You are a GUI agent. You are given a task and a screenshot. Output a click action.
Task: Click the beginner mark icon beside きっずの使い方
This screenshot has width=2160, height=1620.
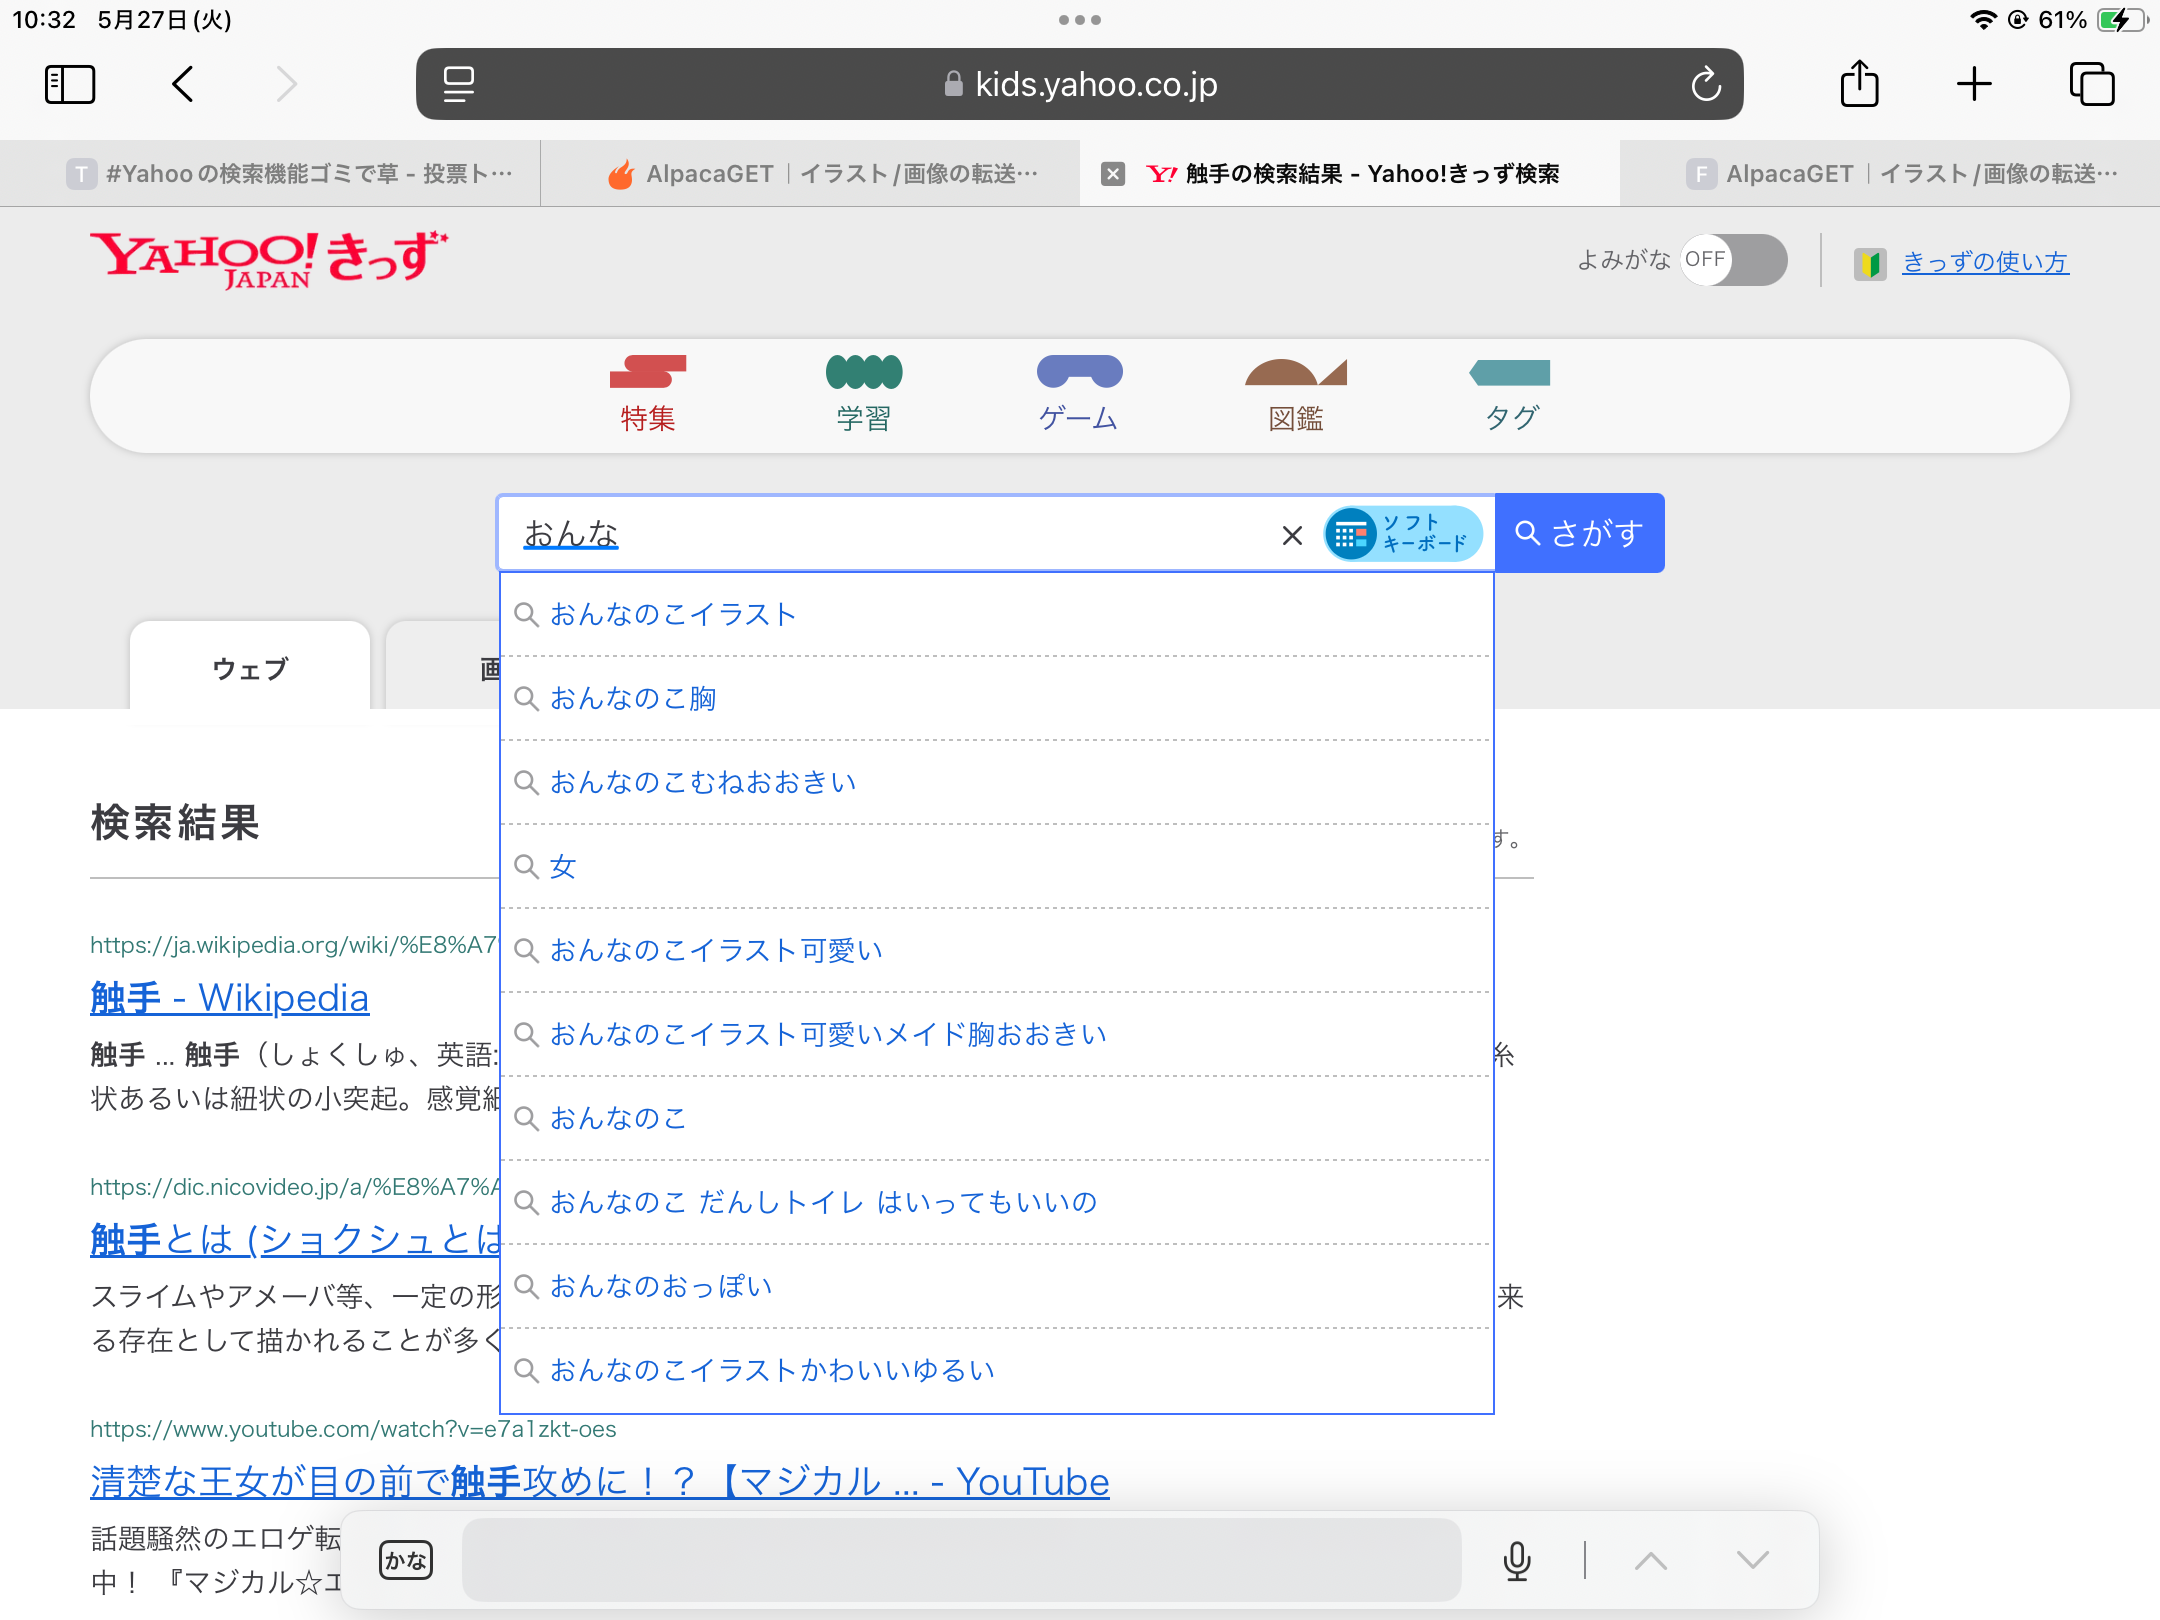[x=1869, y=264]
